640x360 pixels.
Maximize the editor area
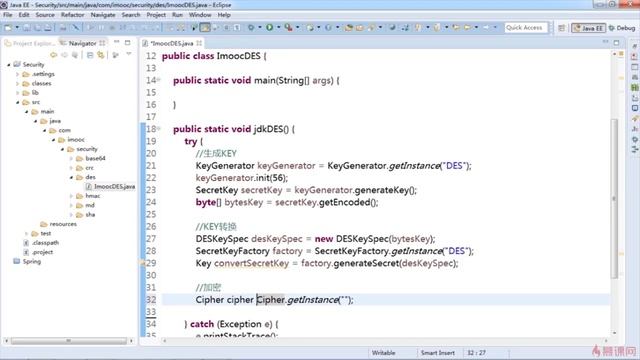[616, 42]
